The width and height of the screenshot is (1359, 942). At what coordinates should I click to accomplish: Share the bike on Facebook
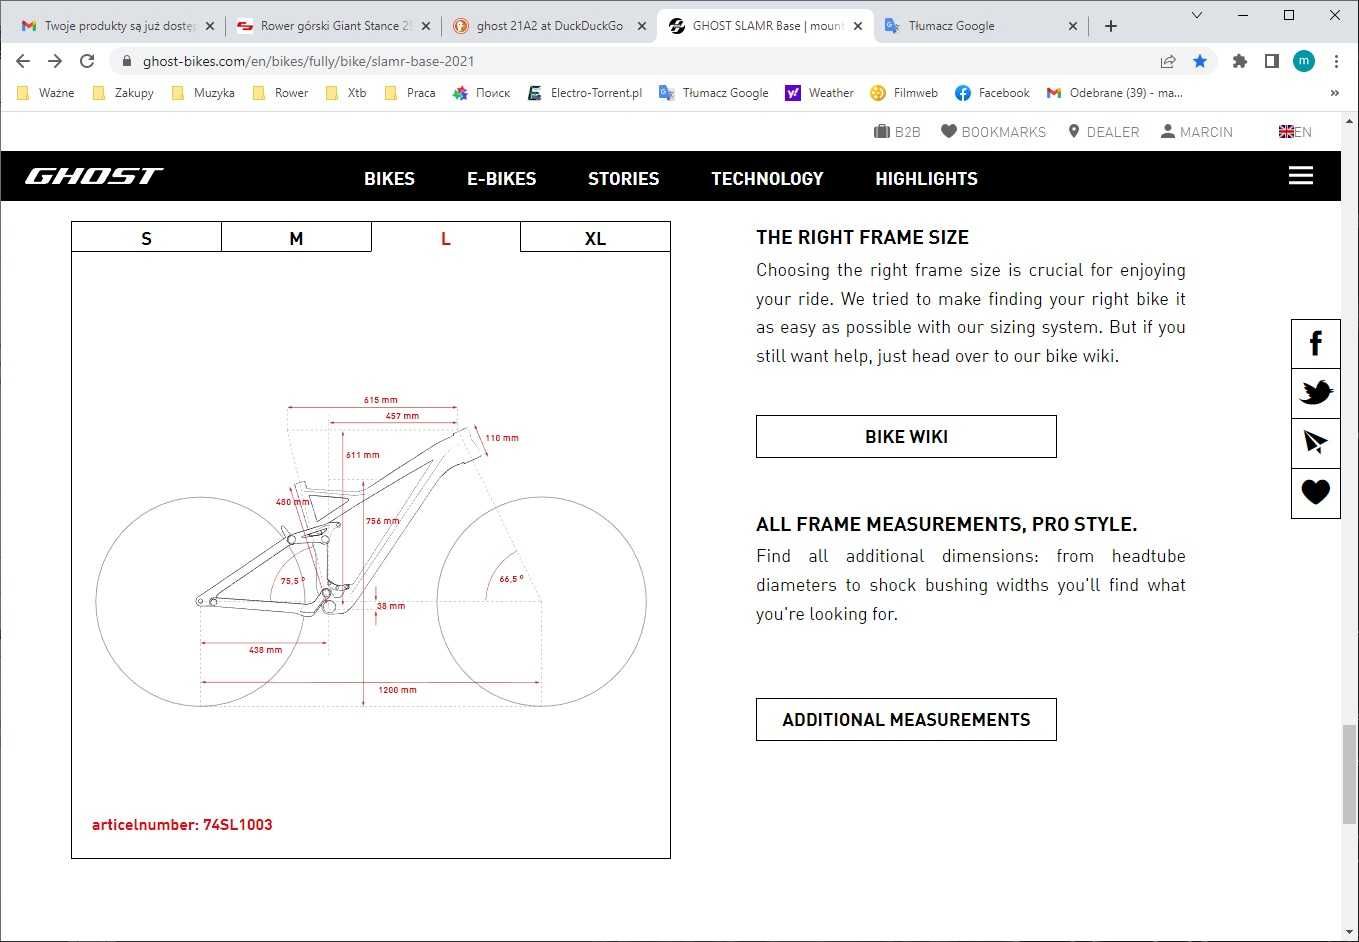pos(1316,344)
